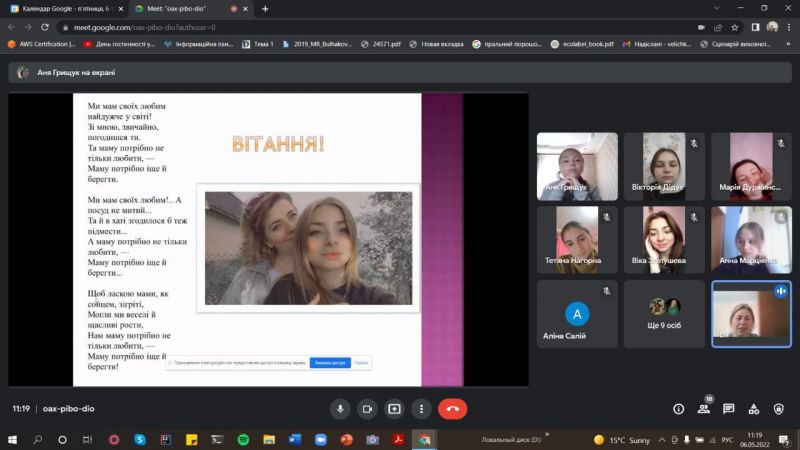Open Skype from taskbar
The image size is (800, 450).
[x=140, y=439]
